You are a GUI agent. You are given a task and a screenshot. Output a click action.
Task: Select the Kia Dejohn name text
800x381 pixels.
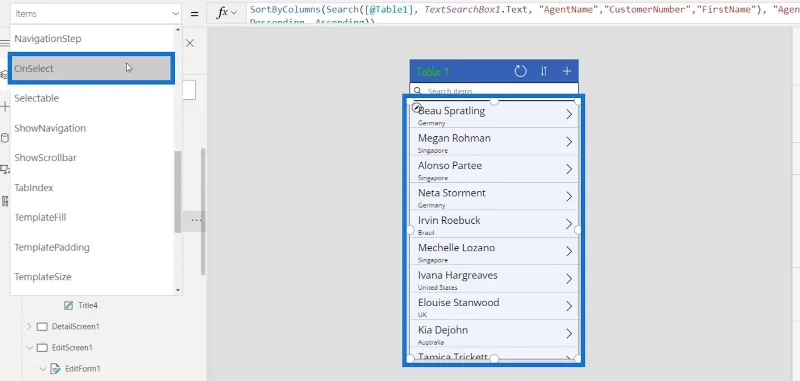[442, 330]
